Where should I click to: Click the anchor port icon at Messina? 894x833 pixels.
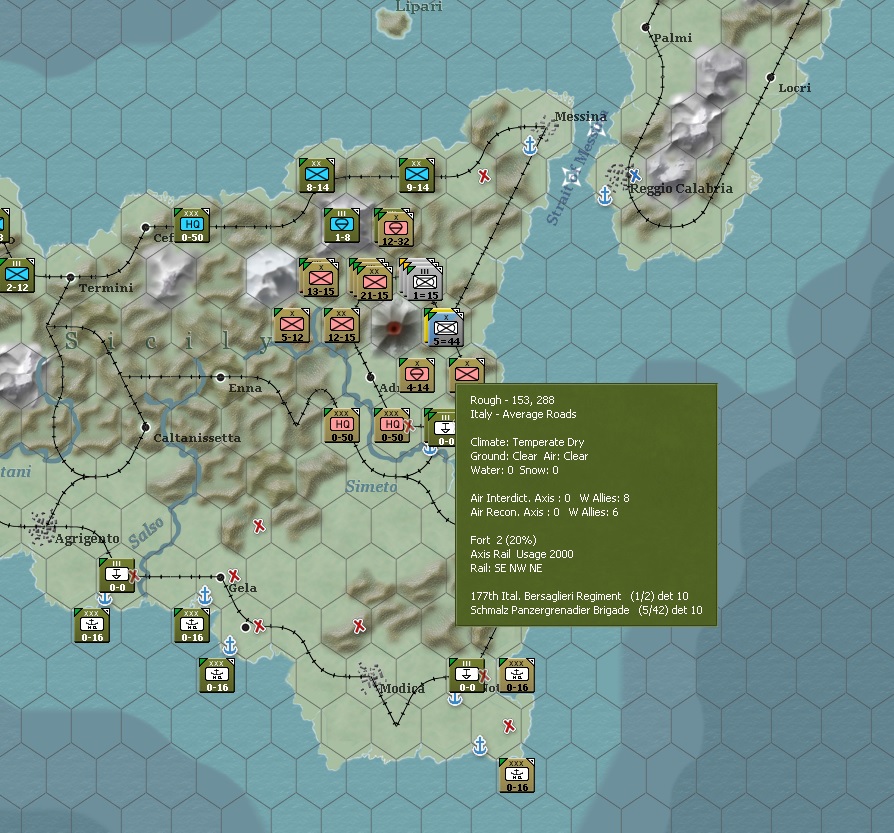(530, 145)
